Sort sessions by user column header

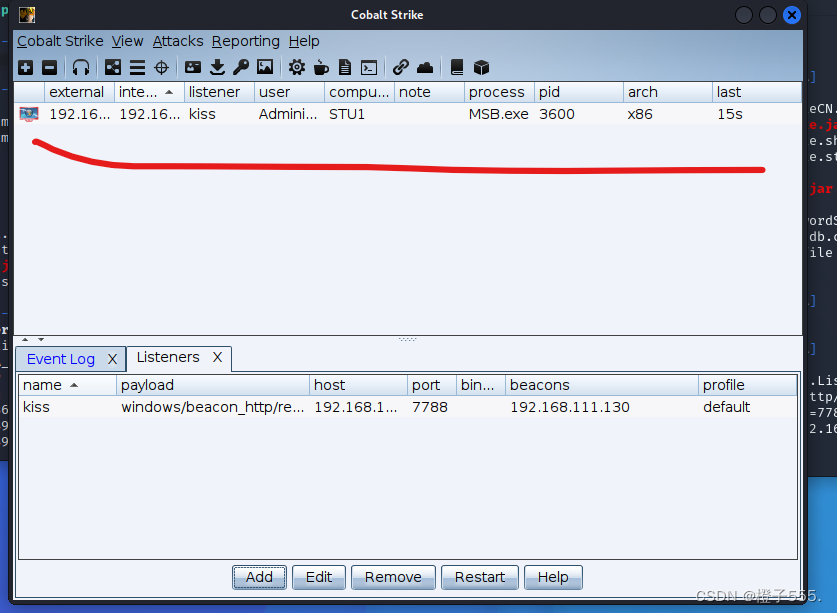click(x=289, y=92)
